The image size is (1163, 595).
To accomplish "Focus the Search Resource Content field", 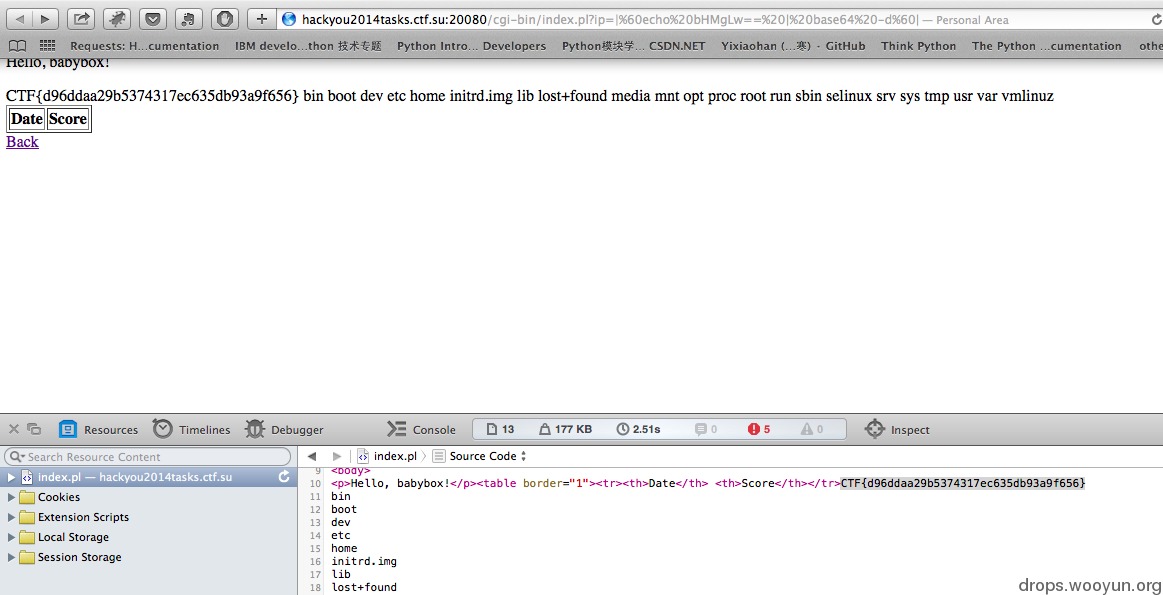I will (x=148, y=456).
